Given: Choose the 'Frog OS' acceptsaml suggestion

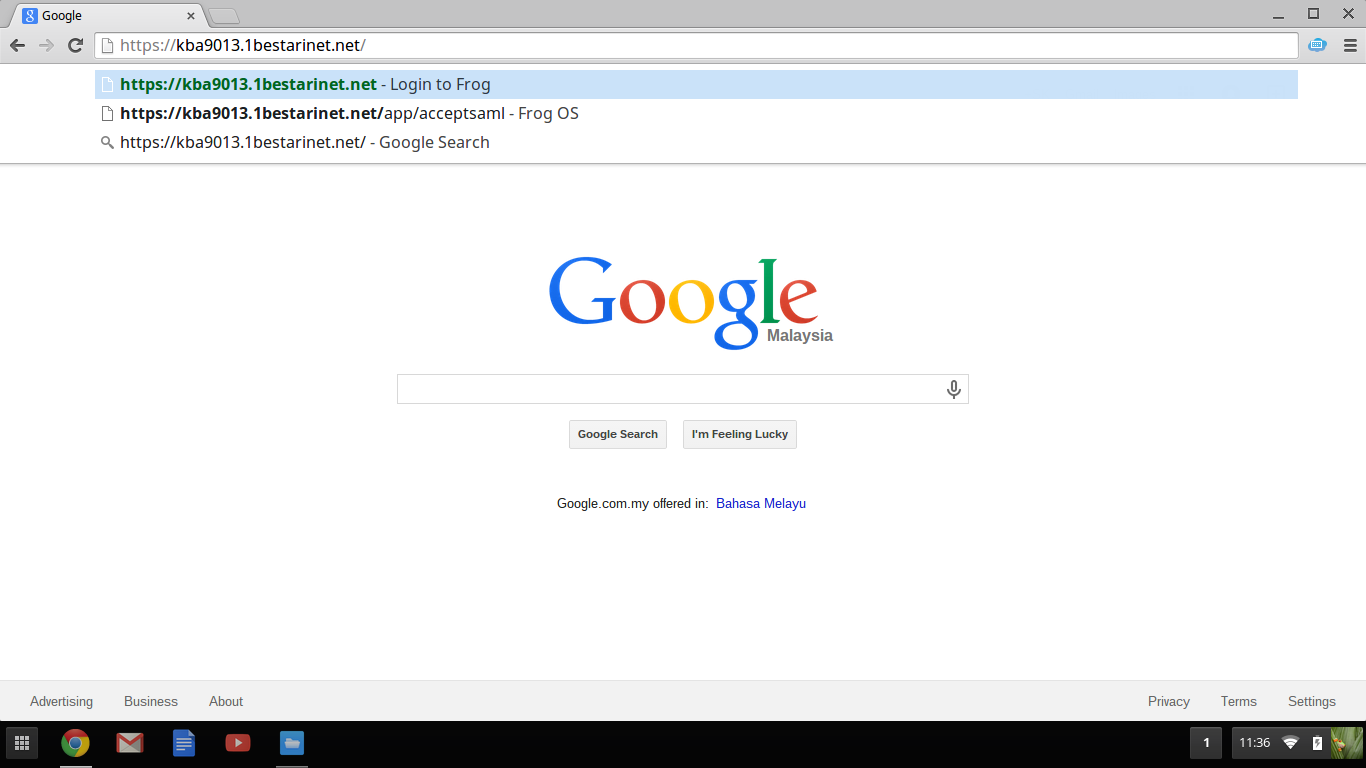Looking at the screenshot, I should pyautogui.click(x=696, y=113).
